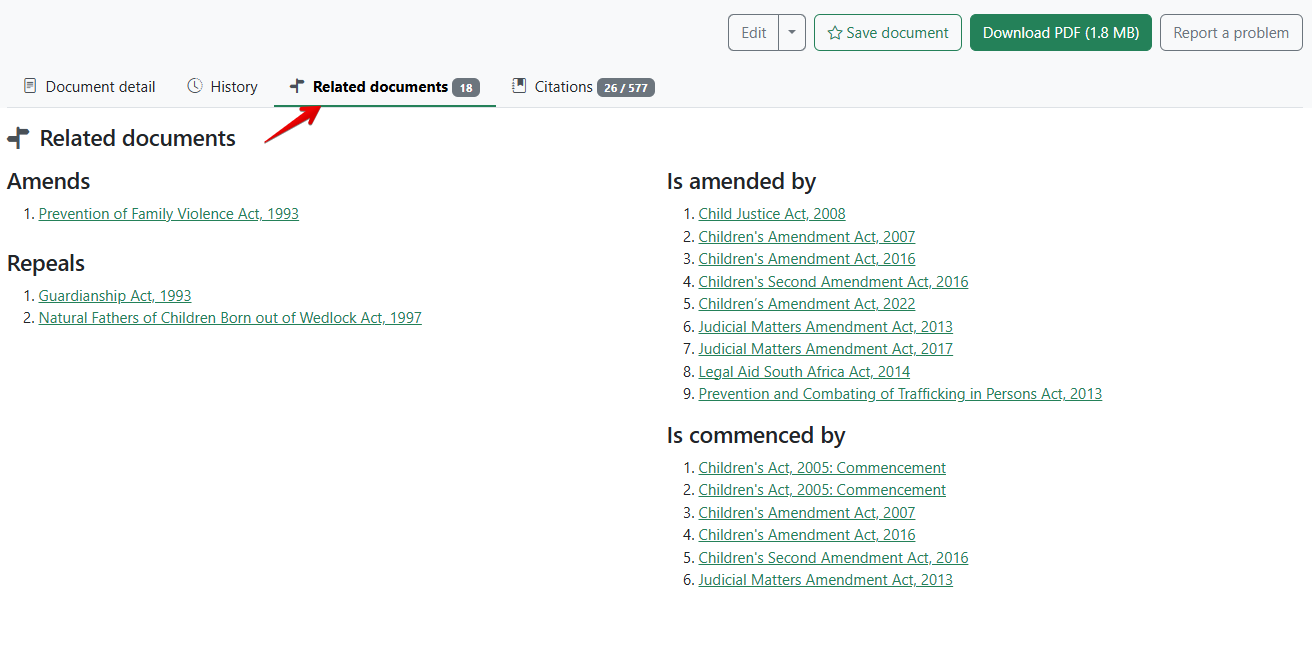
Task: Download the PDF (1.8 MB)
Action: click(x=1060, y=33)
